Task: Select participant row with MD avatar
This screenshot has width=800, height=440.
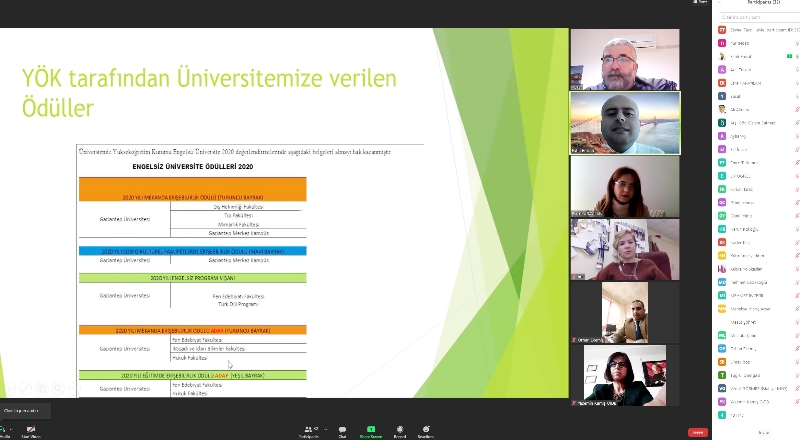Action: [x=759, y=282]
